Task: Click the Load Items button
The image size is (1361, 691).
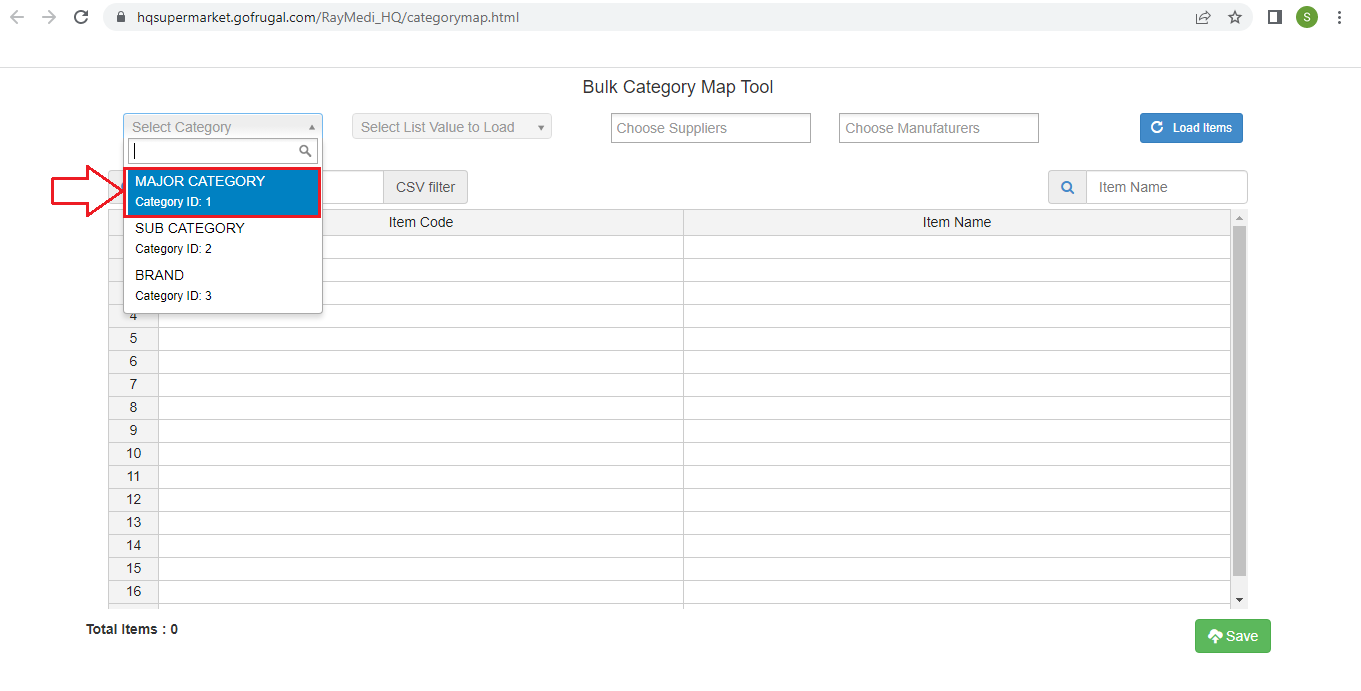Action: [1191, 128]
